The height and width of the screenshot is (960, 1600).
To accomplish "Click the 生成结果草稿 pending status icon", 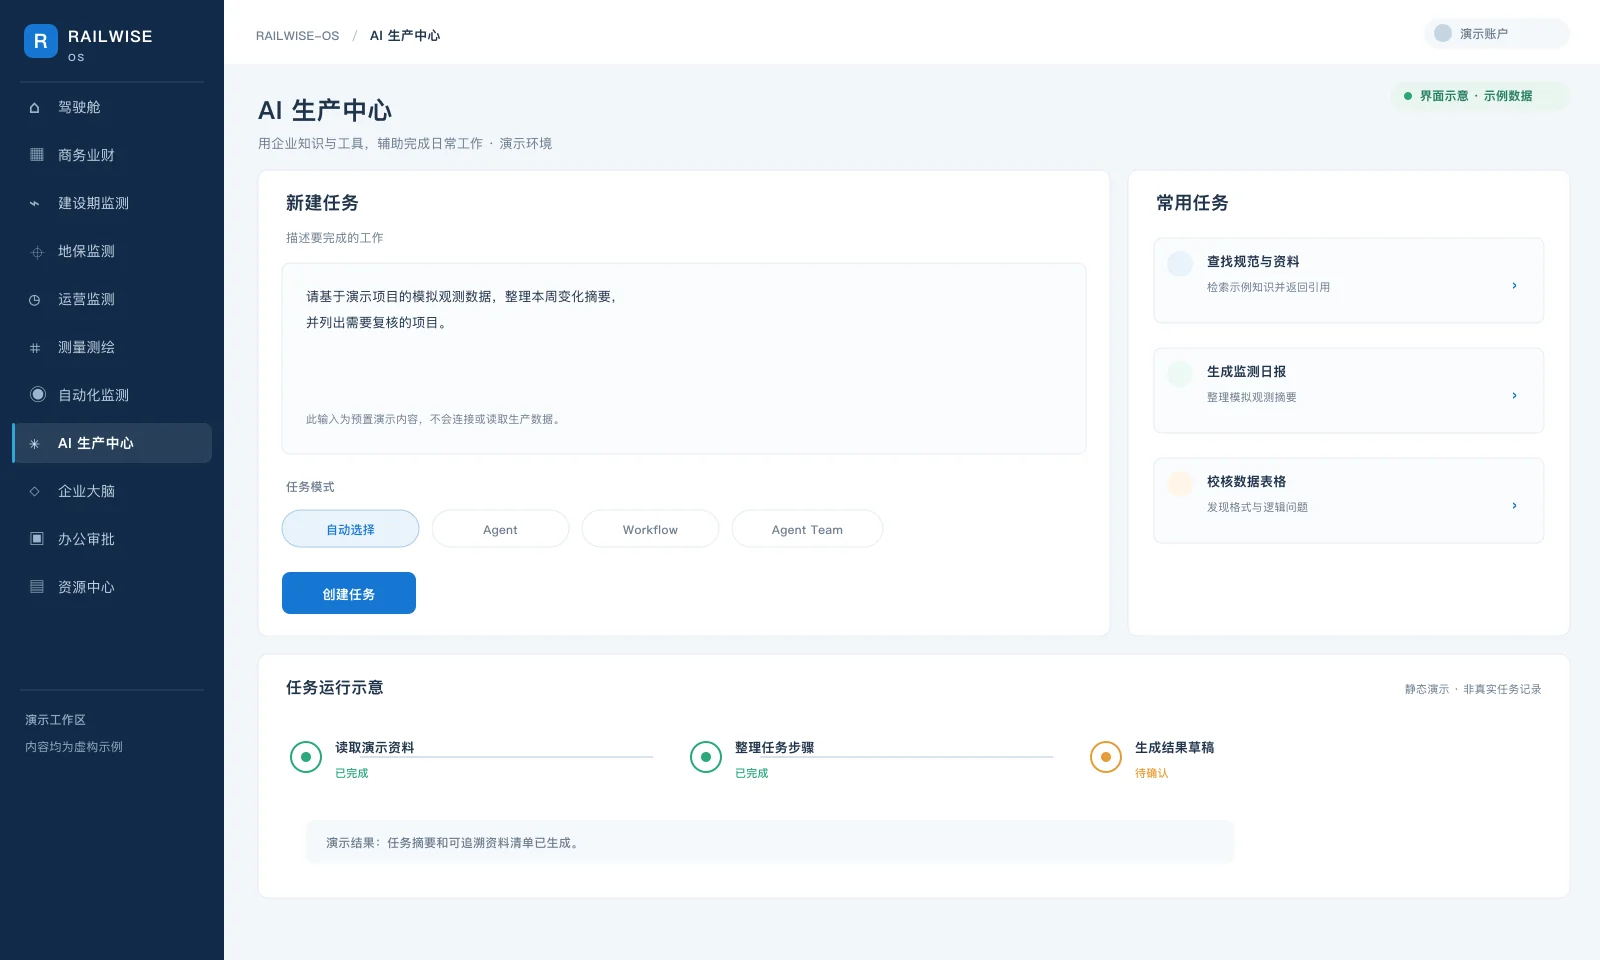I will [1106, 757].
